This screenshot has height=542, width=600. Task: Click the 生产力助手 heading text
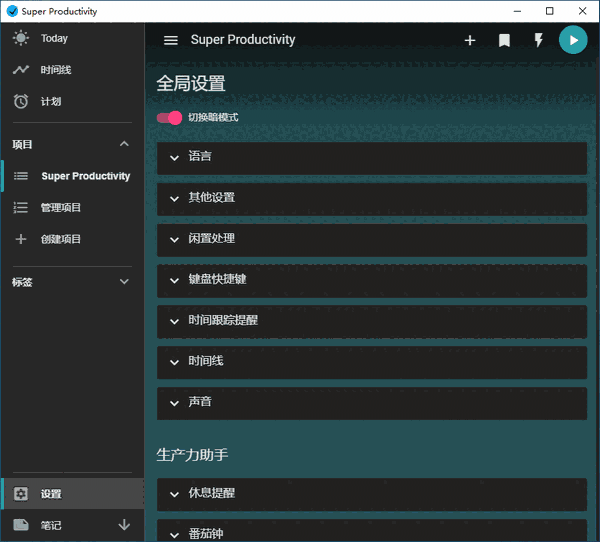click(192, 455)
